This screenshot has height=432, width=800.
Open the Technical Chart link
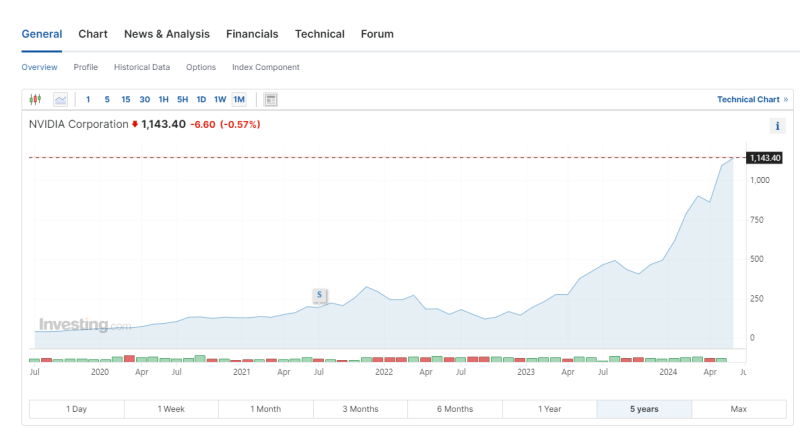coord(753,99)
